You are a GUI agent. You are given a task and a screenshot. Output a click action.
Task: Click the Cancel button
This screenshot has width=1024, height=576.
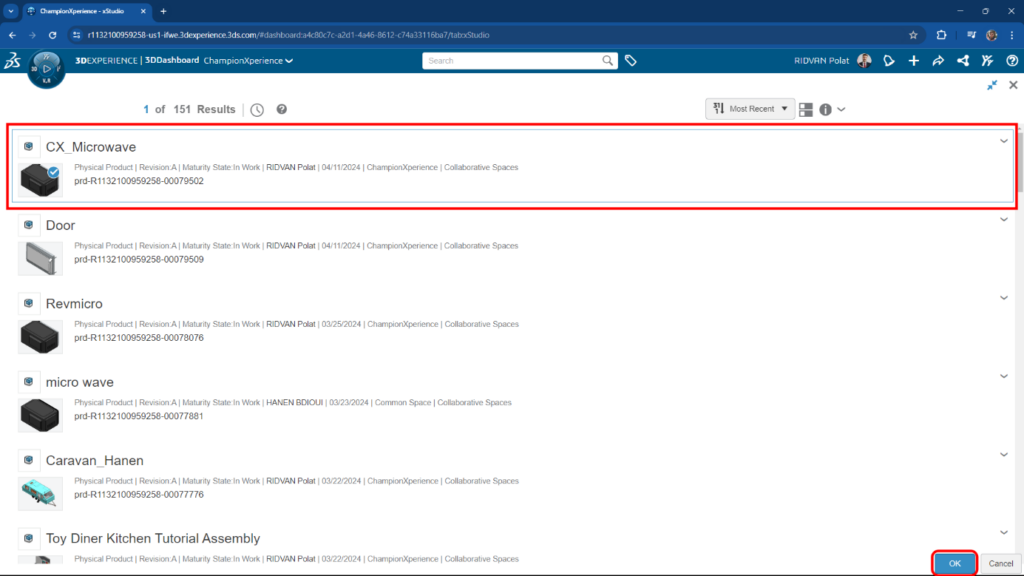tap(1000, 563)
